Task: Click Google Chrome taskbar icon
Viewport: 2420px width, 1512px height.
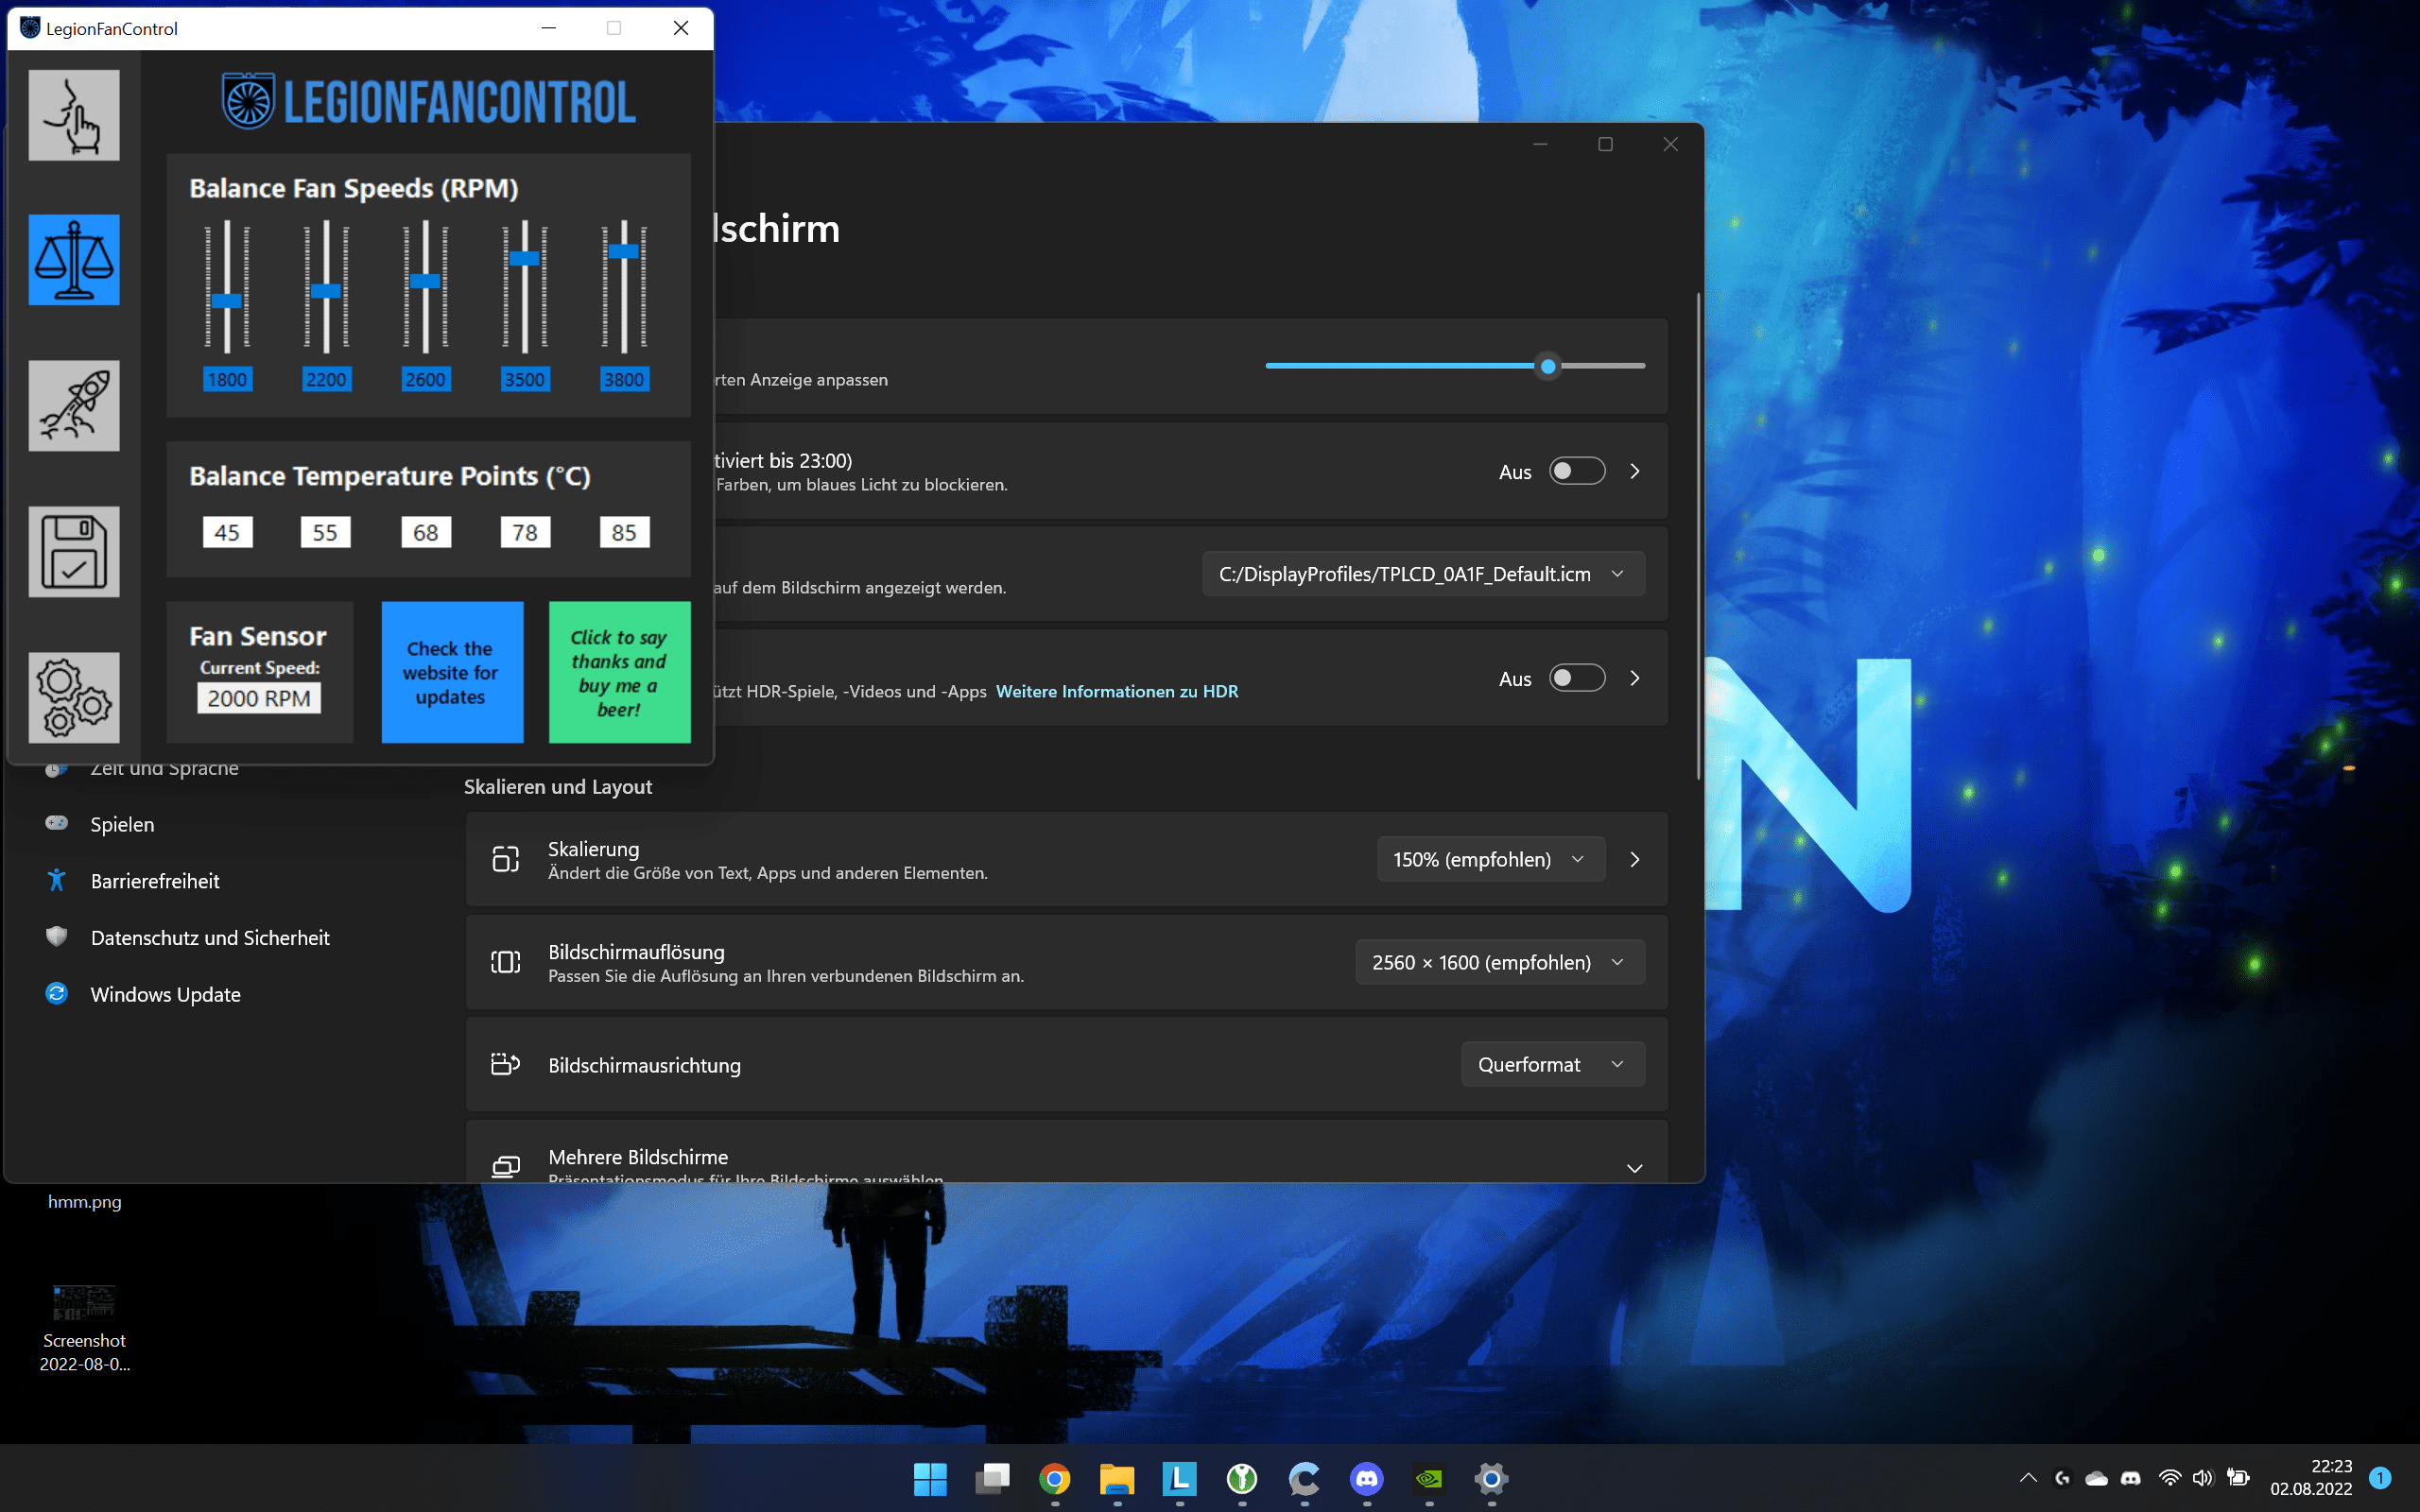Action: point(1054,1478)
